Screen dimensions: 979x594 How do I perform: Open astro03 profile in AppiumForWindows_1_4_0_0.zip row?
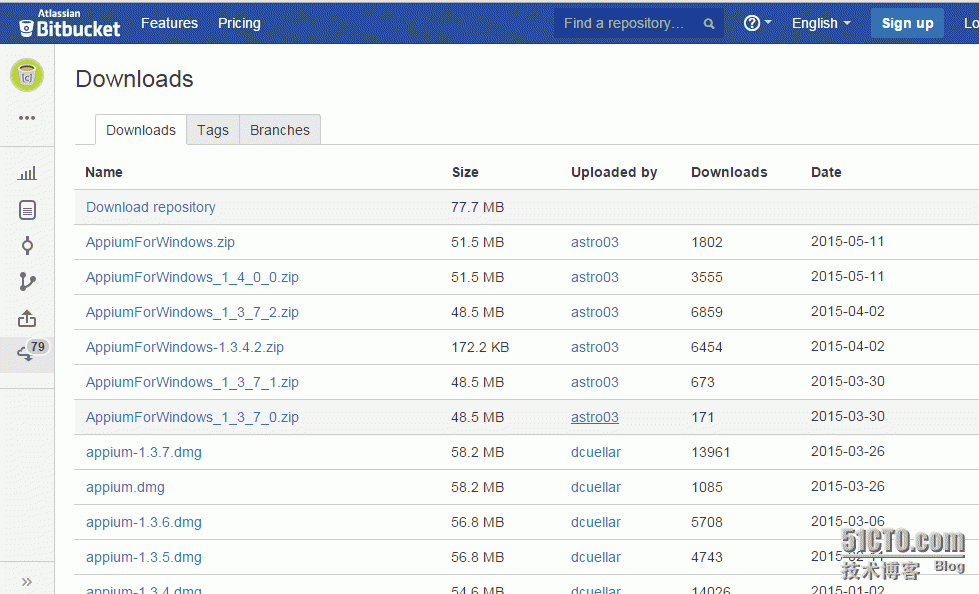(594, 277)
